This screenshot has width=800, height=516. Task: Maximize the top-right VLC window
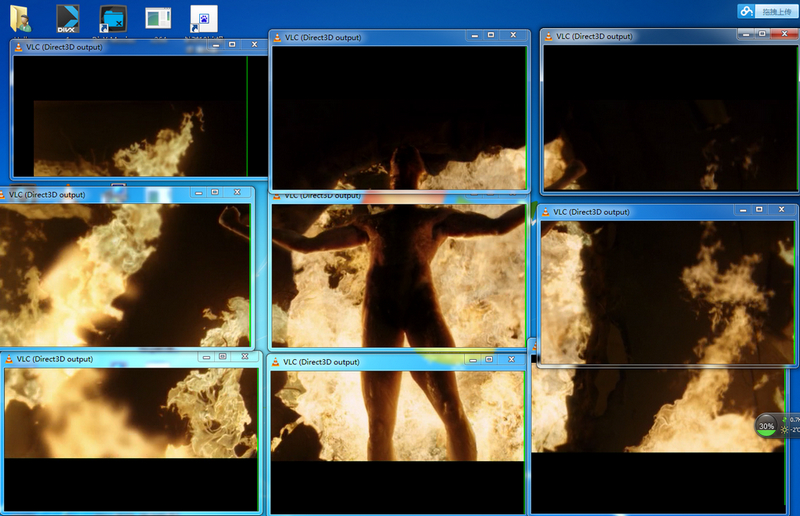point(762,34)
